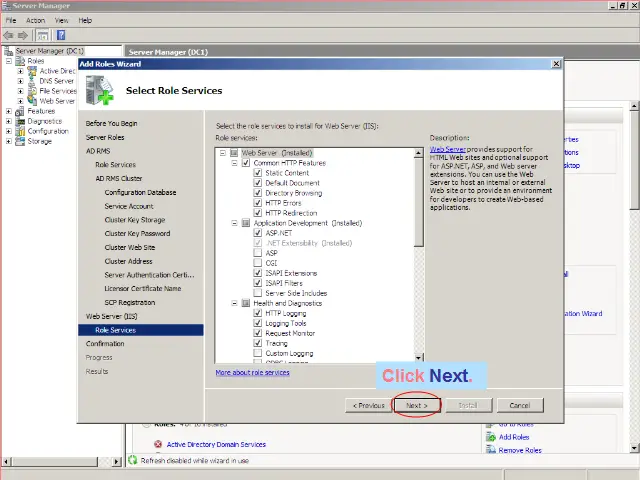Uncheck the Static Content checkbox
This screenshot has width=640, height=480.
coord(258,173)
